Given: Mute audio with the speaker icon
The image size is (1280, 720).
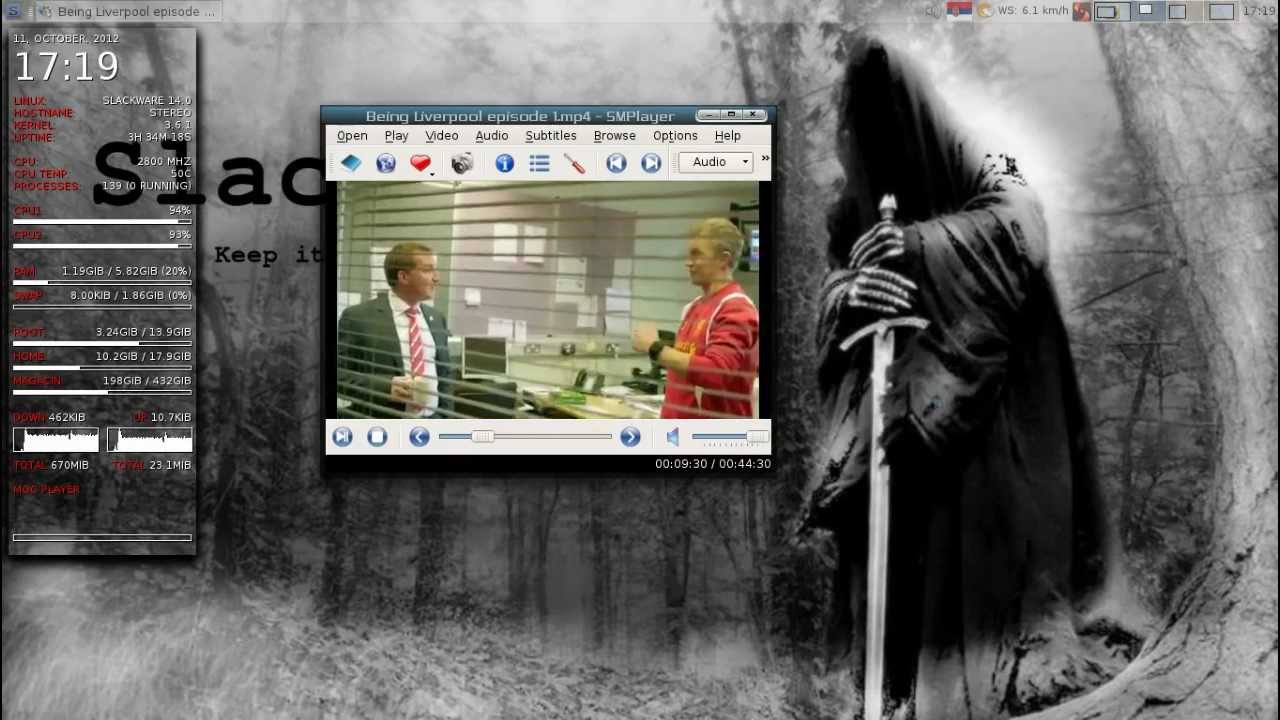Looking at the screenshot, I should (x=673, y=437).
